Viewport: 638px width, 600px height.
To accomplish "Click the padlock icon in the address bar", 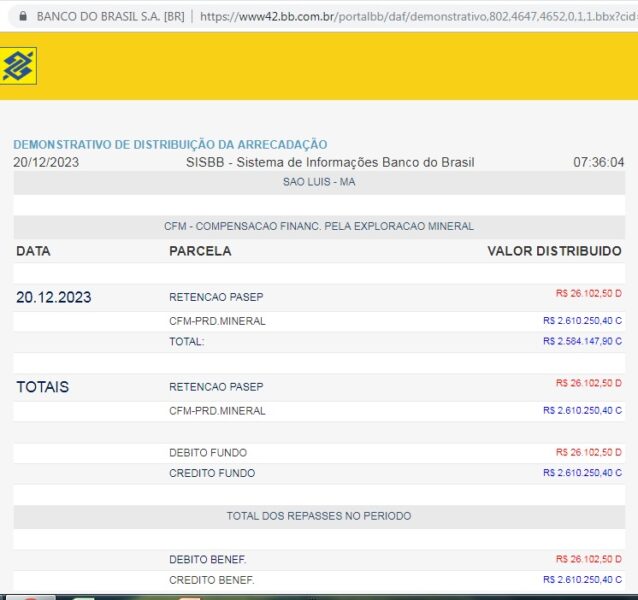I will point(23,16).
